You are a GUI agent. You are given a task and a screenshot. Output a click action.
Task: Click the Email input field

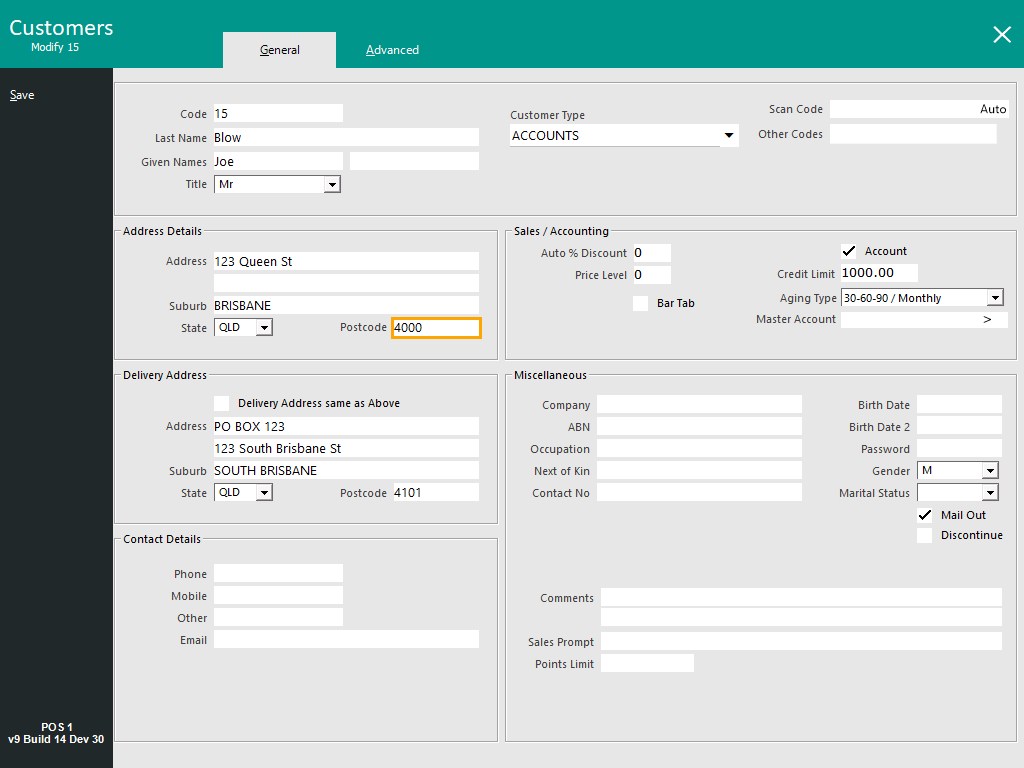pyautogui.click(x=346, y=640)
